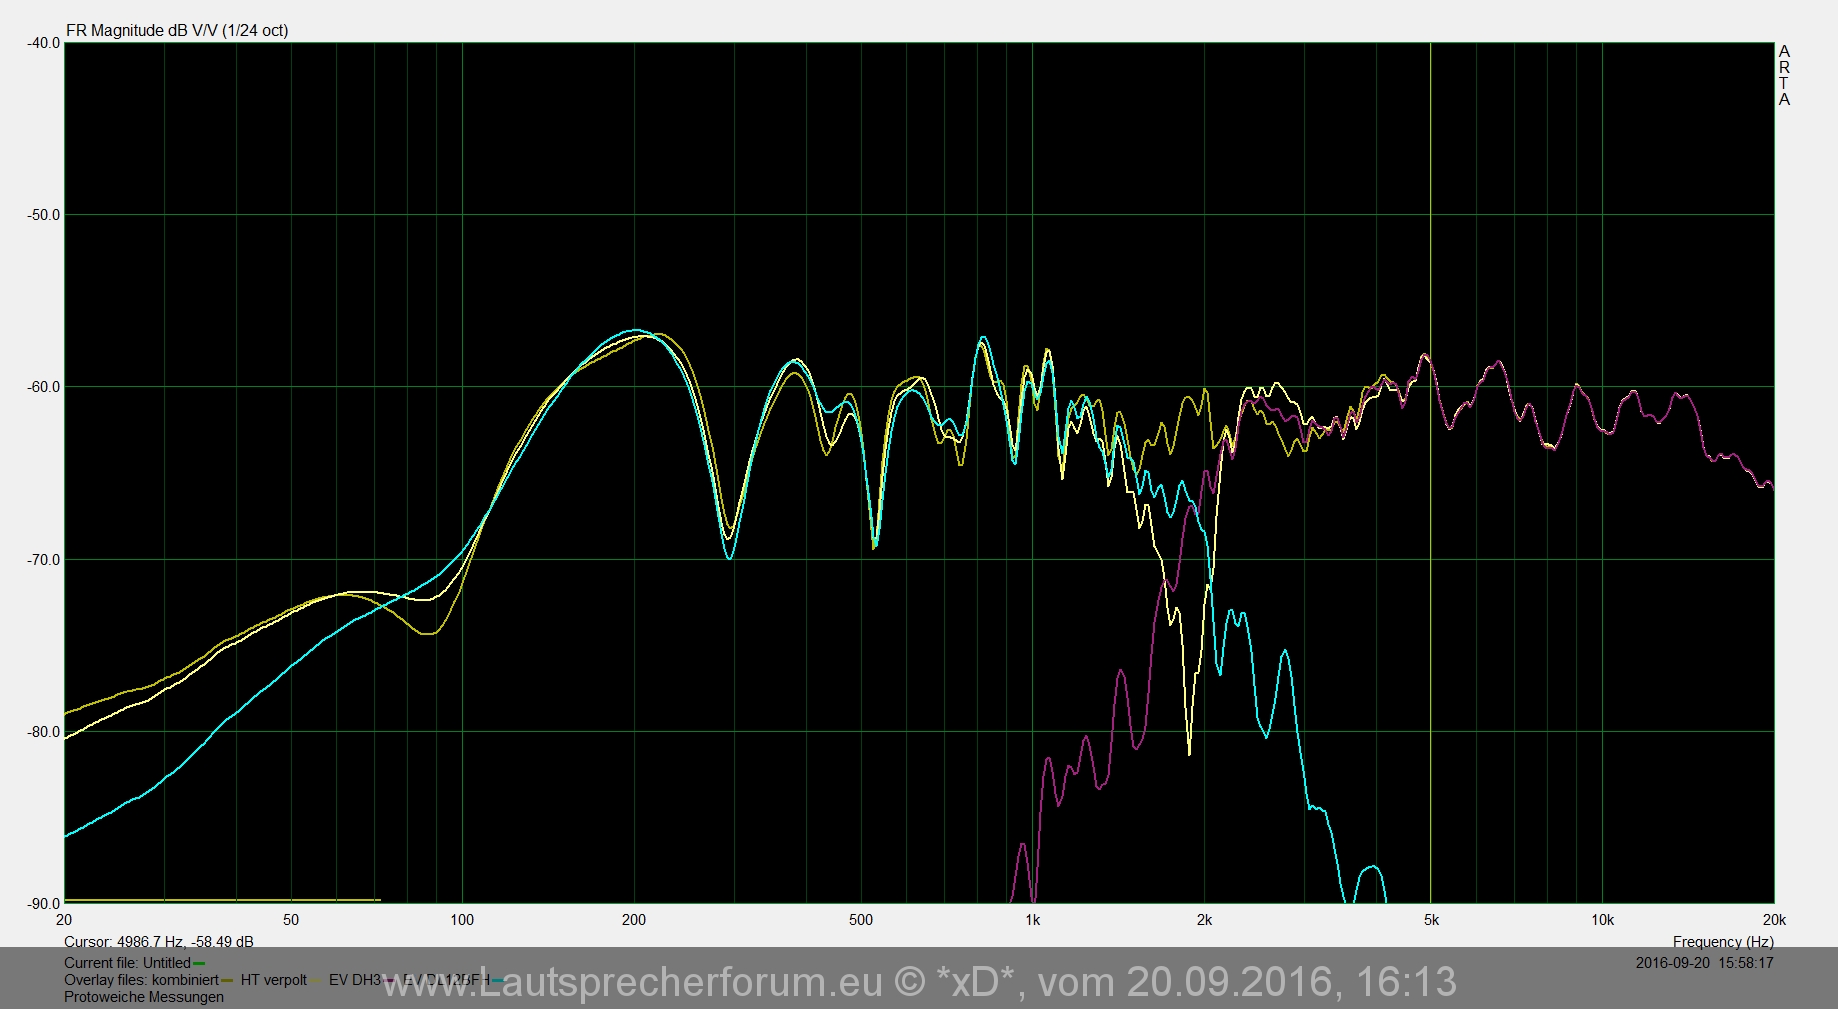The width and height of the screenshot is (1838, 1009).
Task: Select the kombiniert overlay label
Action: 185,980
